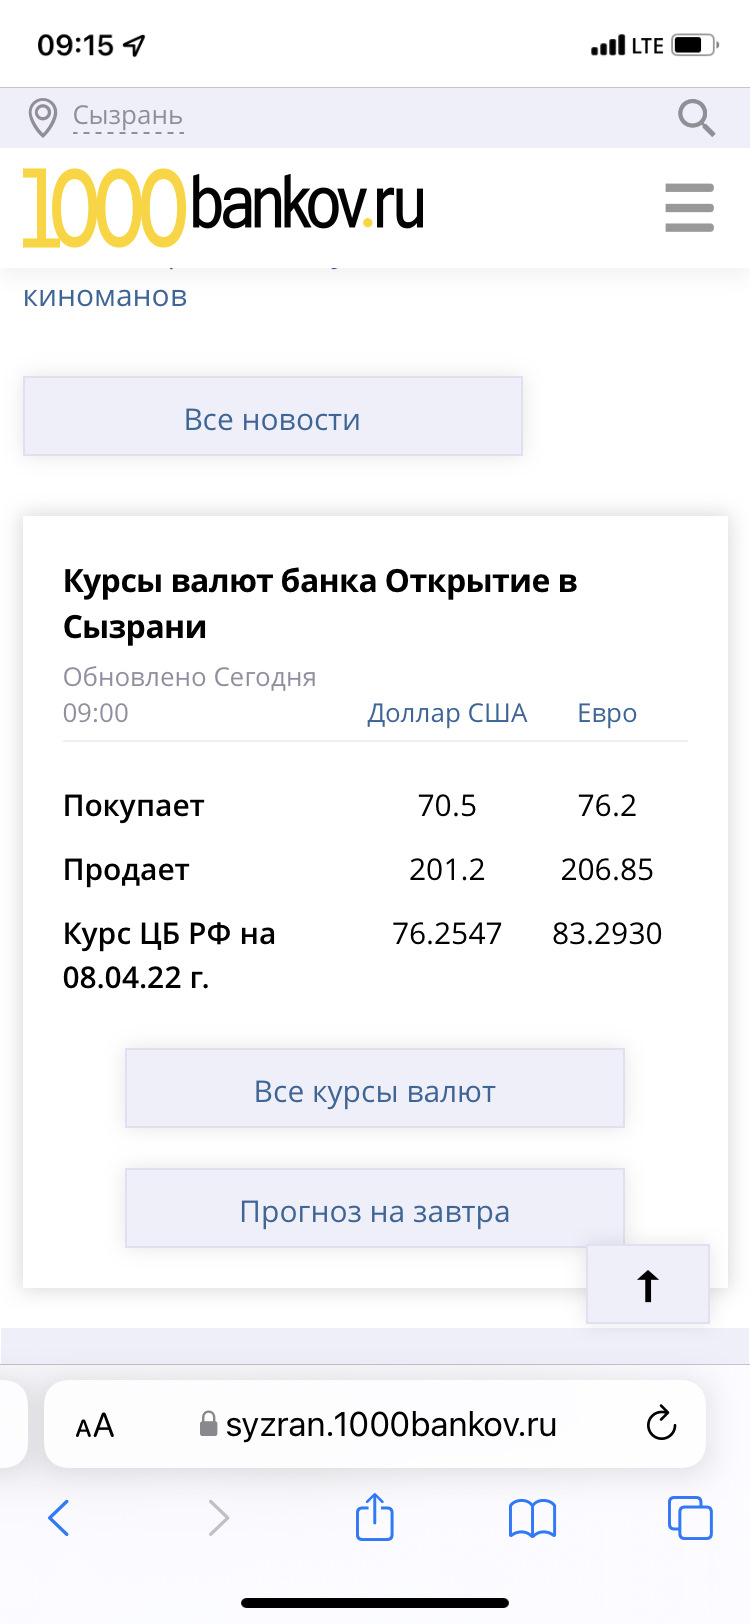Open Safari share sheet
750x1624 pixels.
375,1518
